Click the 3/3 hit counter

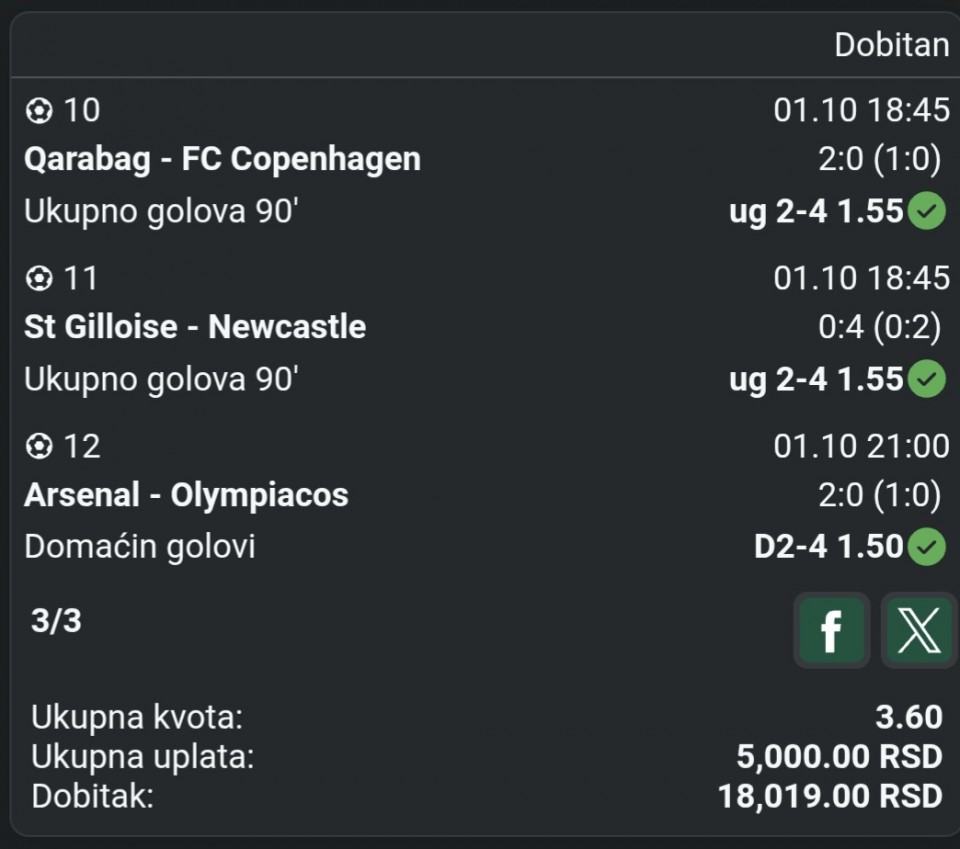point(56,621)
